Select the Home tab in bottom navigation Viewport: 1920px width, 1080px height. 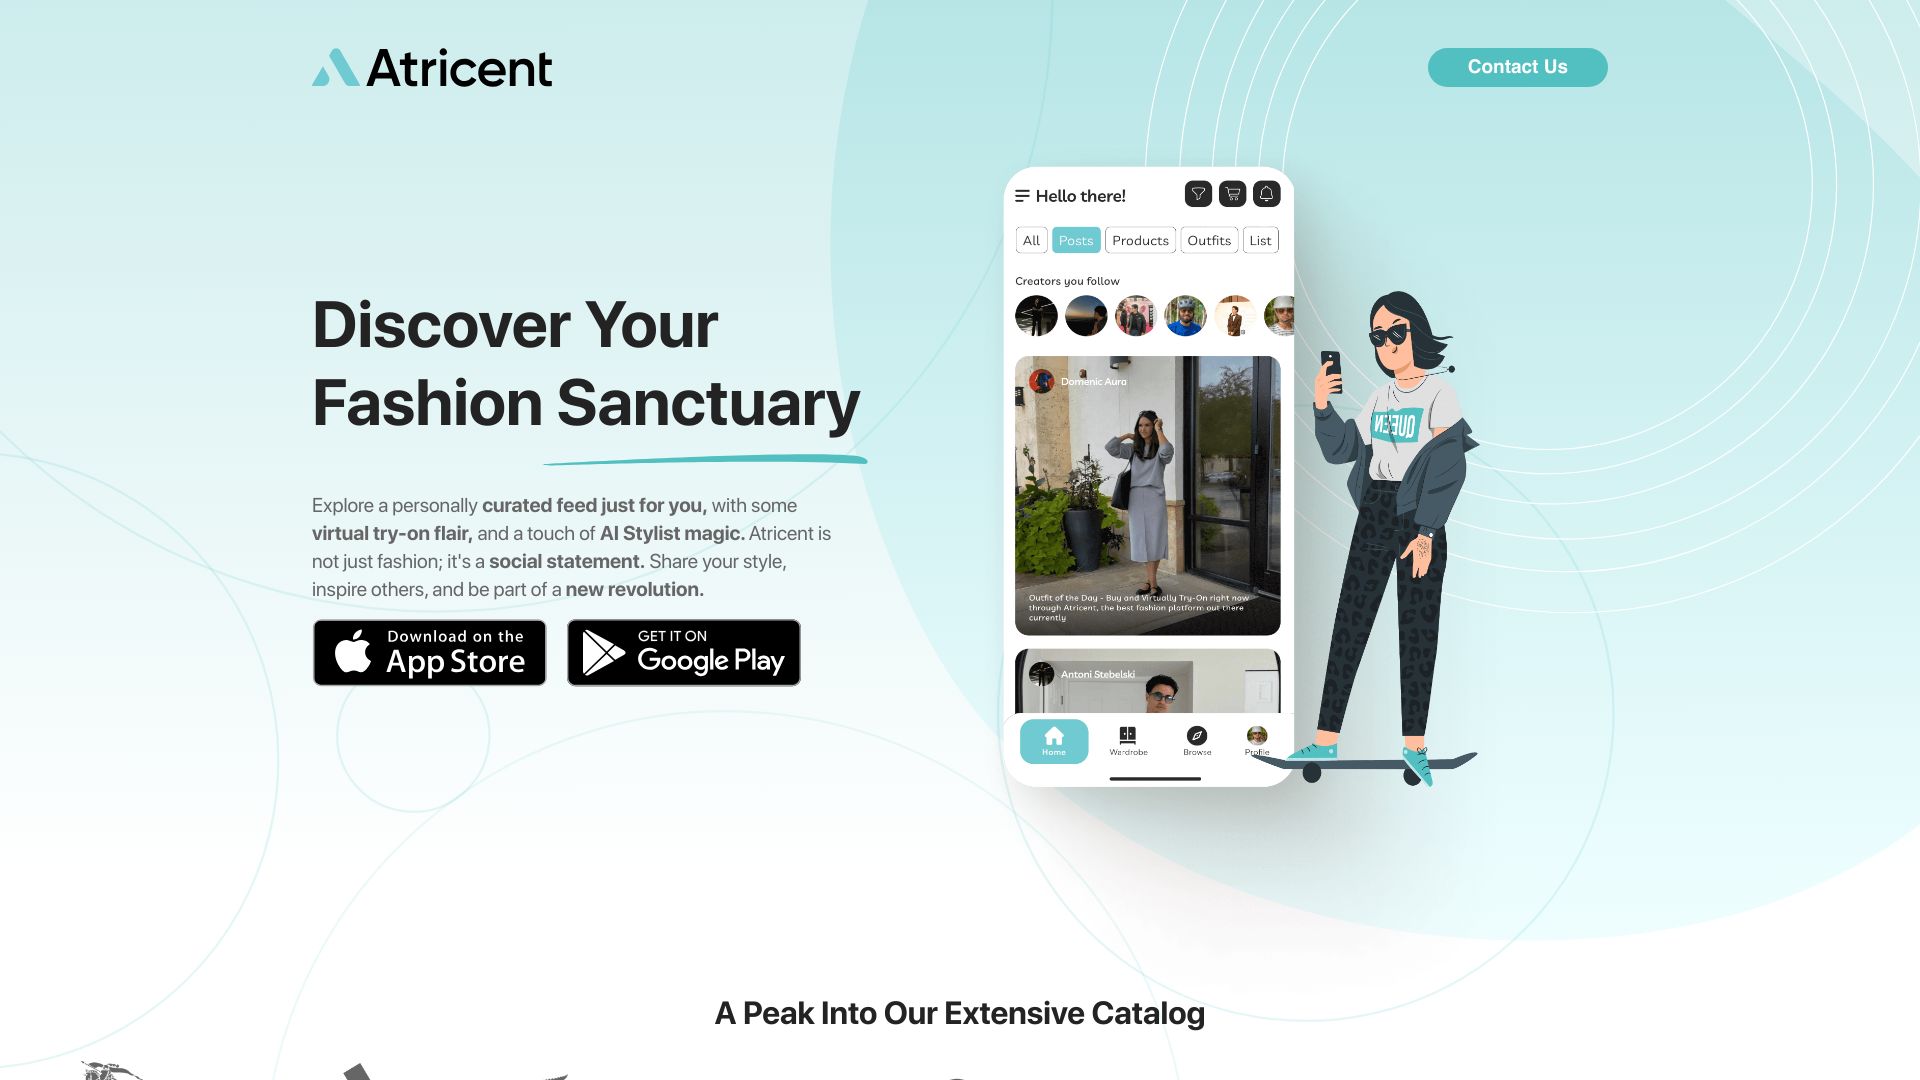(1054, 741)
